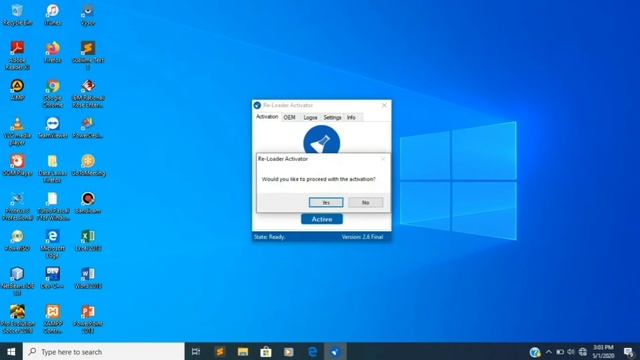Open IBM Rational Rose desktop shortcut
This screenshot has height=360, width=640.
click(x=88, y=93)
